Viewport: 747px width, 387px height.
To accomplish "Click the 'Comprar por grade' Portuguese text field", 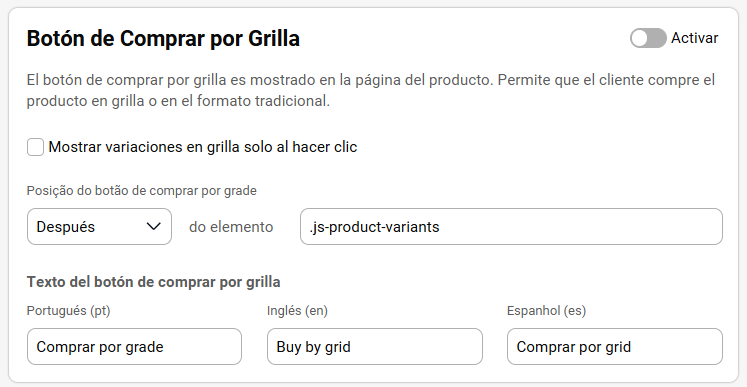I will [x=134, y=346].
